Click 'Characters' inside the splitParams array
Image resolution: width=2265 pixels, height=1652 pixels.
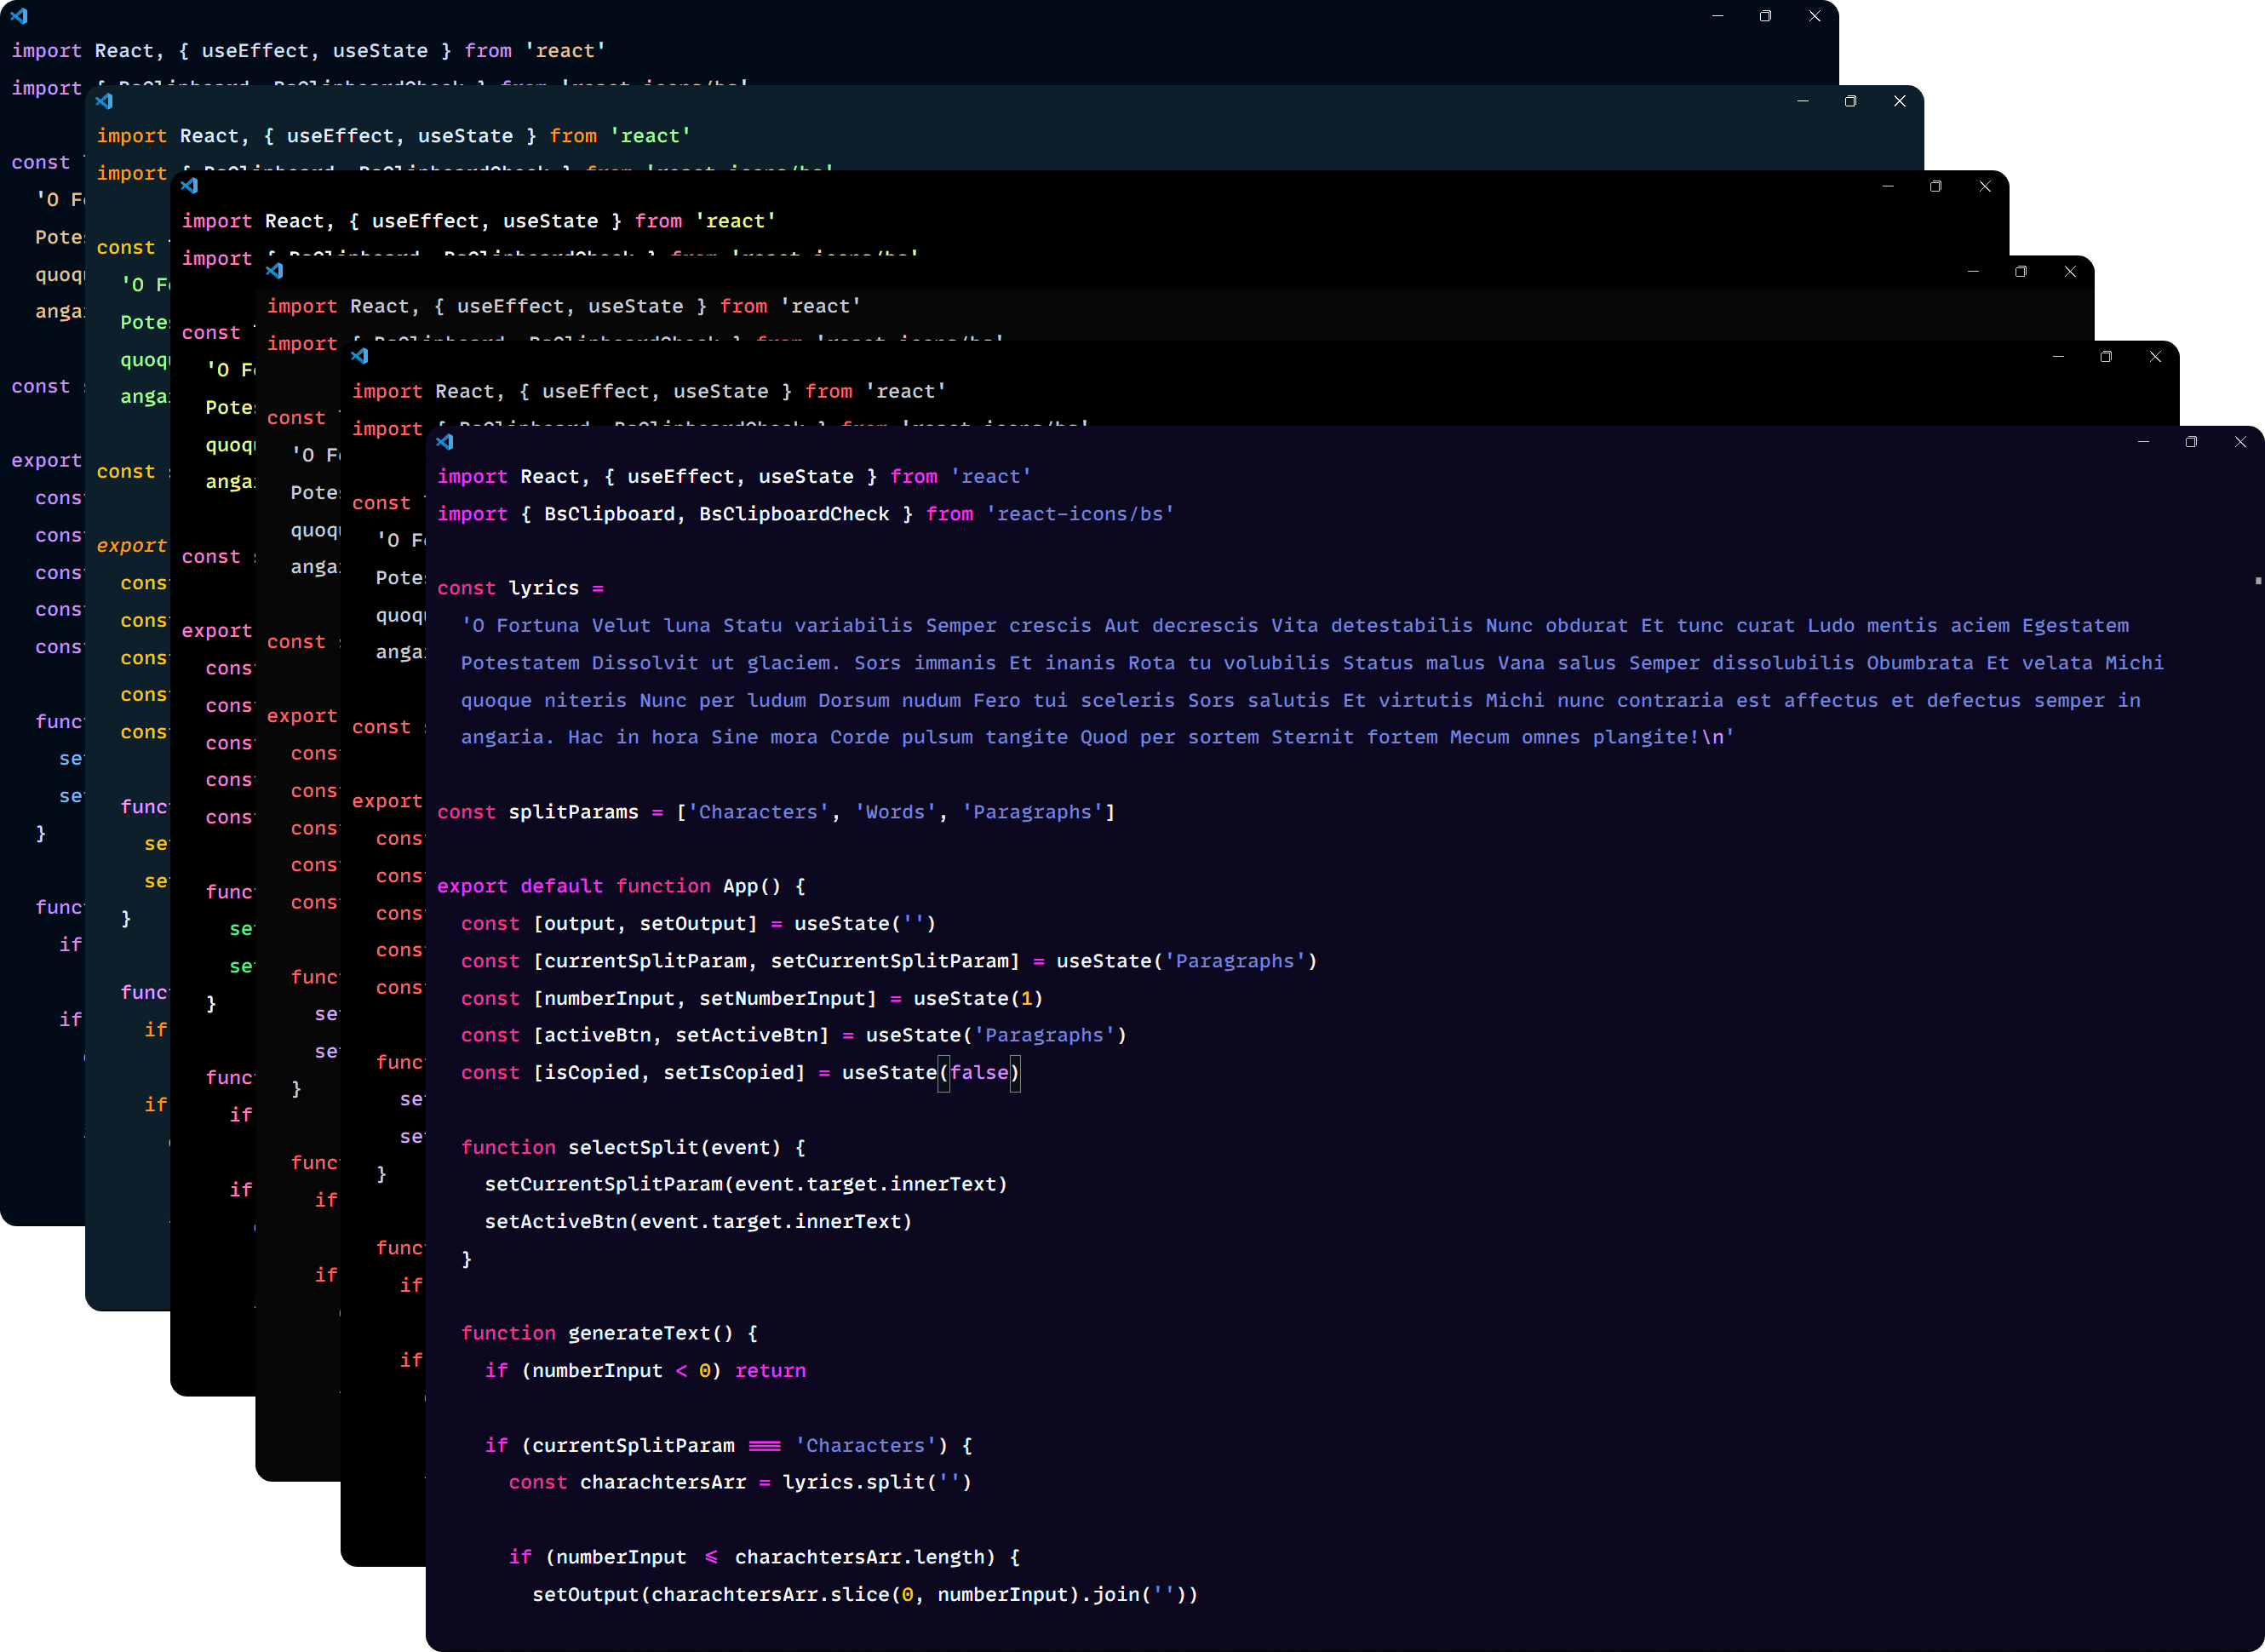click(758, 812)
